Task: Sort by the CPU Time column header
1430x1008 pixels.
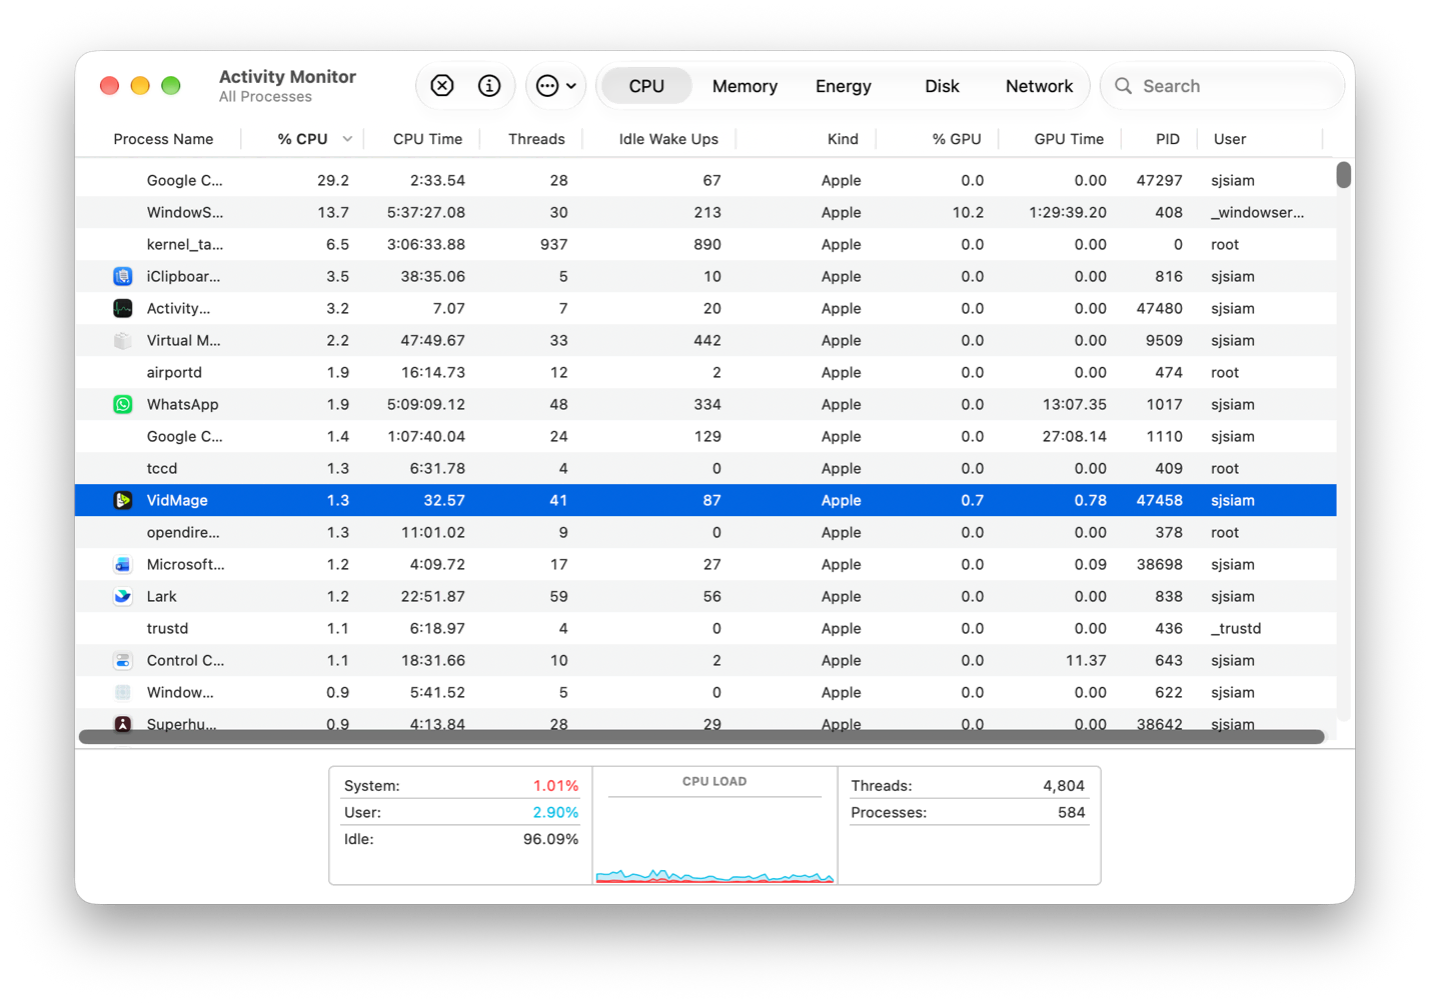Action: click(428, 139)
